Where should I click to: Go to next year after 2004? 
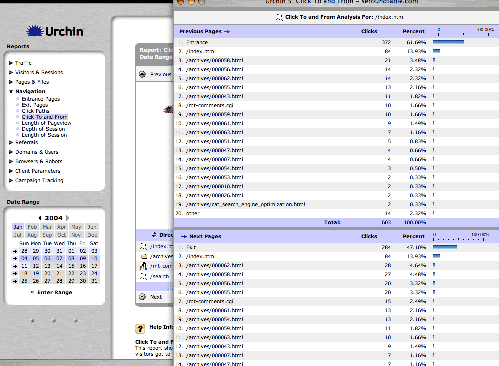pyautogui.click(x=67, y=218)
